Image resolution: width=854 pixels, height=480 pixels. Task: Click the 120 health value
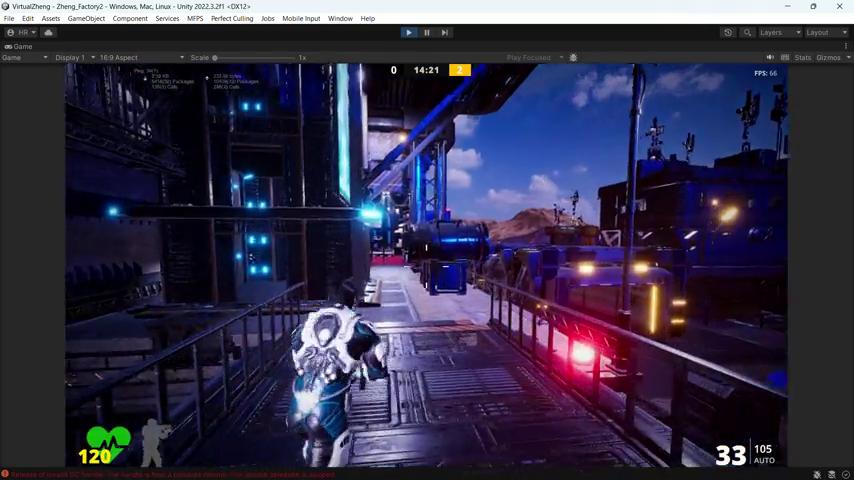point(95,457)
